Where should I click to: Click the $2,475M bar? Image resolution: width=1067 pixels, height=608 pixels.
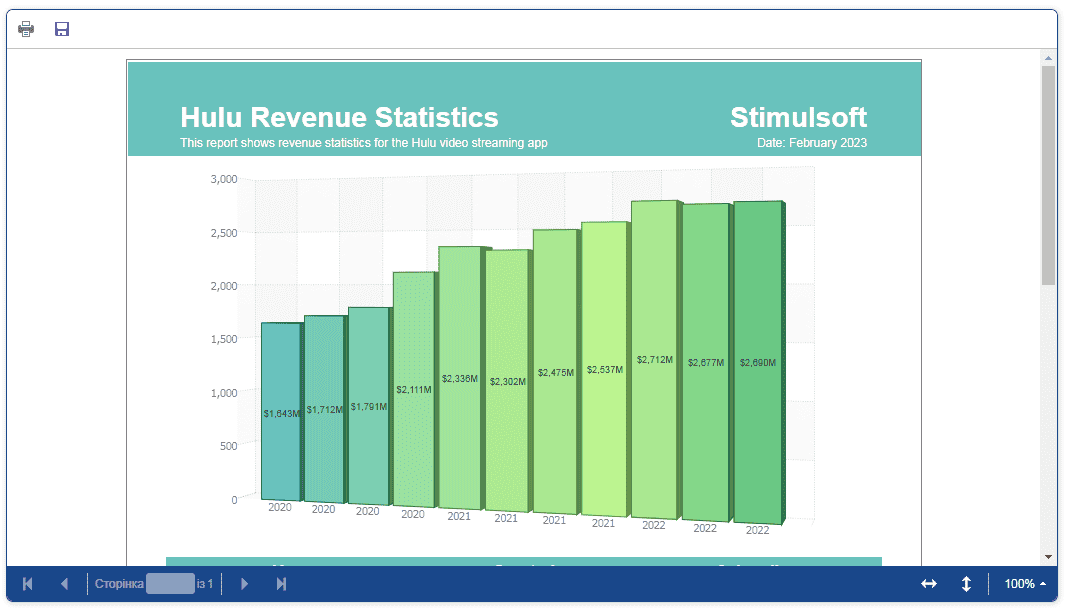(556, 372)
